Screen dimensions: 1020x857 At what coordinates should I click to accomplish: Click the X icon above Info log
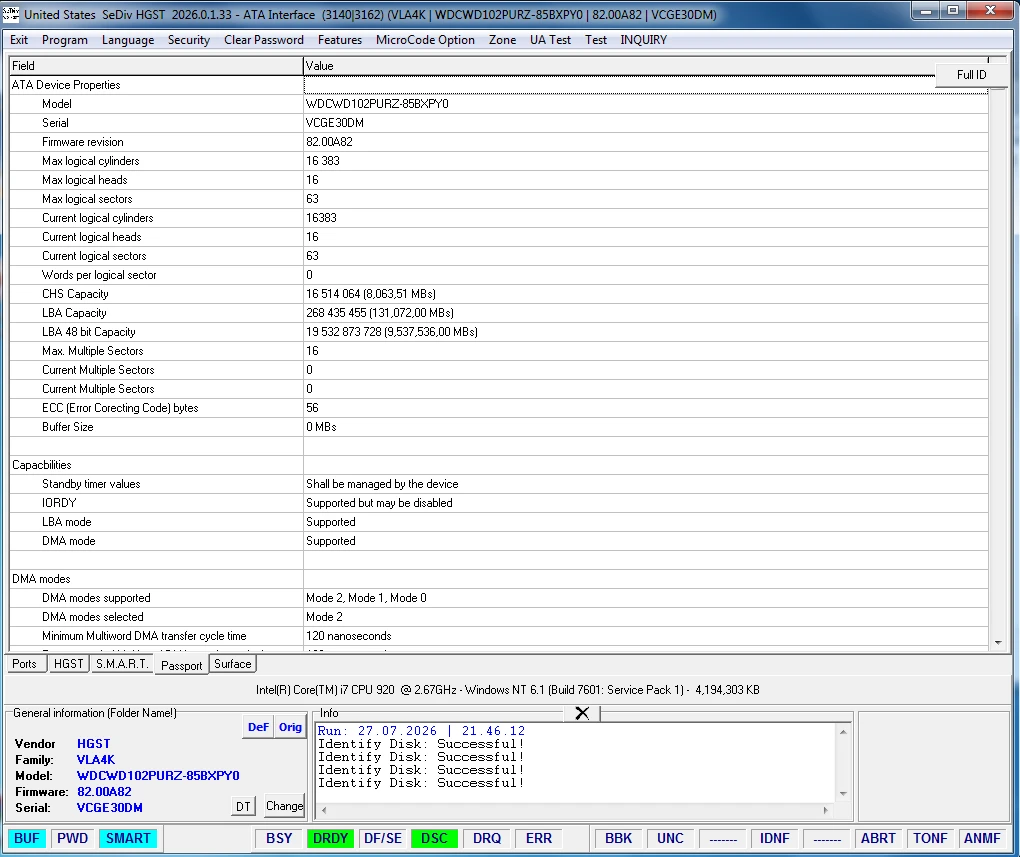(x=582, y=713)
